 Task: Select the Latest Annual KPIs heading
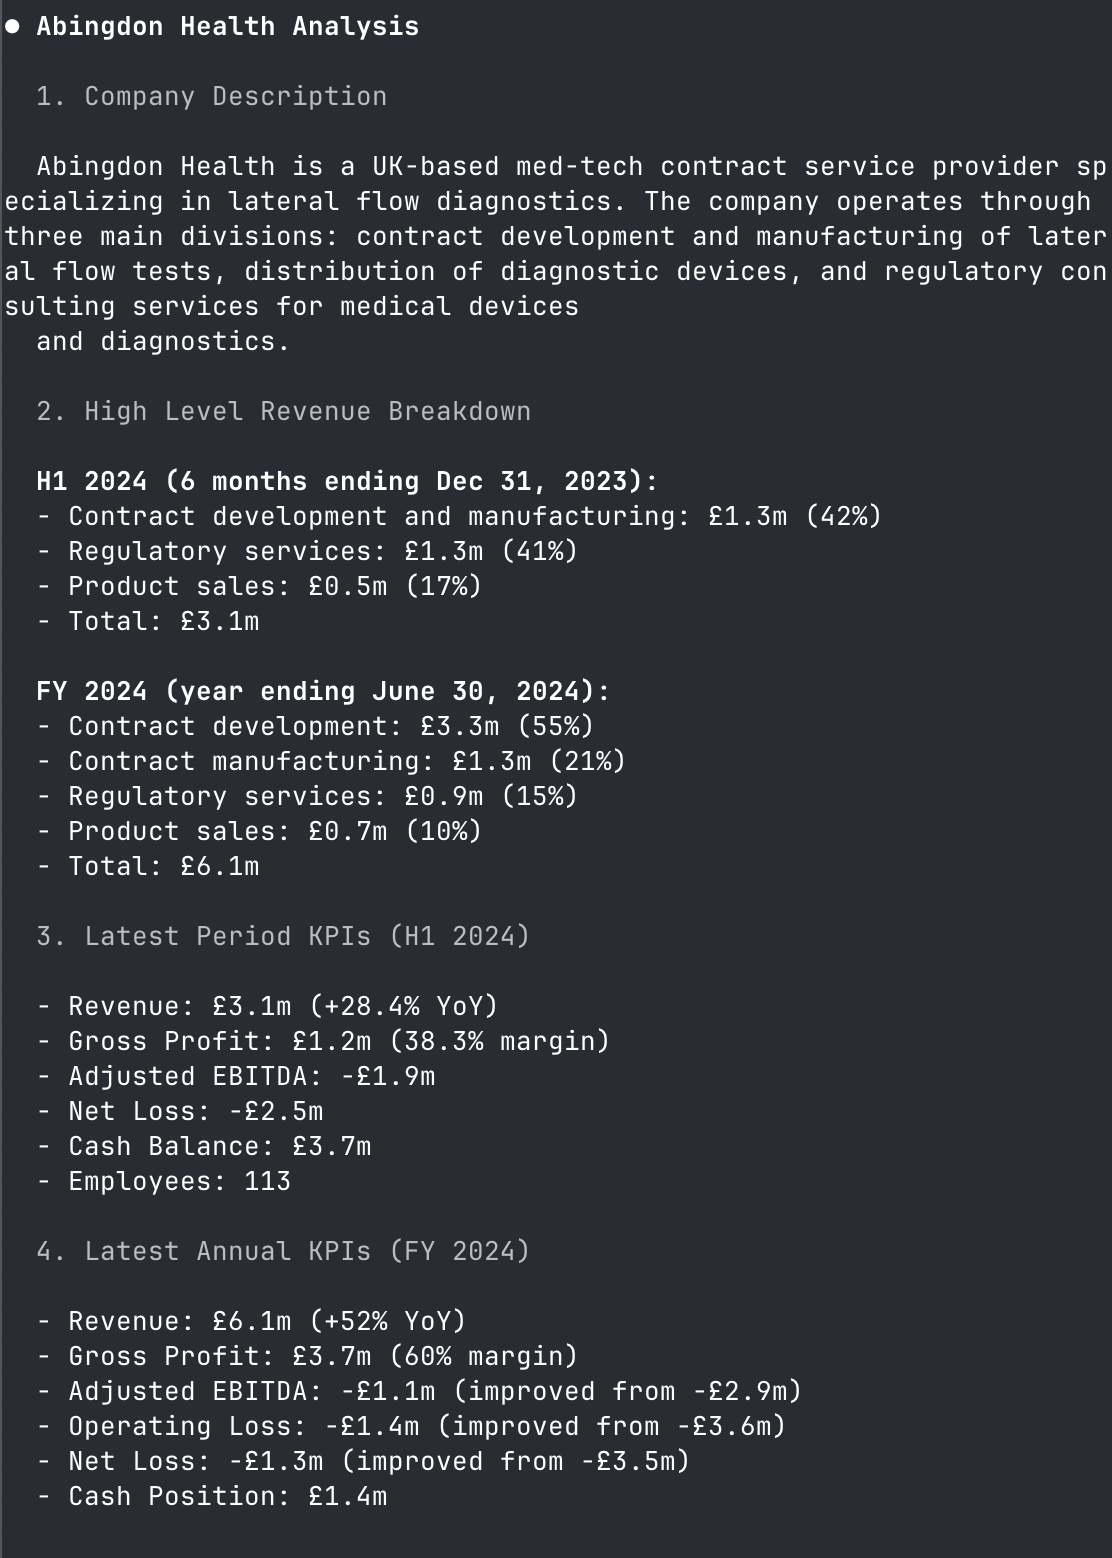click(x=283, y=1252)
